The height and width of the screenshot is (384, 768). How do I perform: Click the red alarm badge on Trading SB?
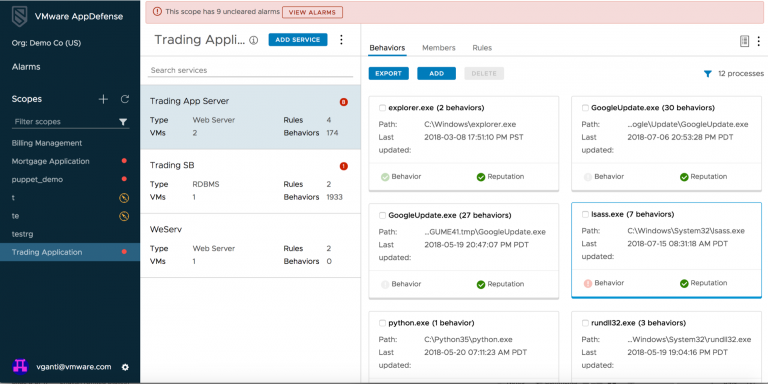pyautogui.click(x=343, y=166)
